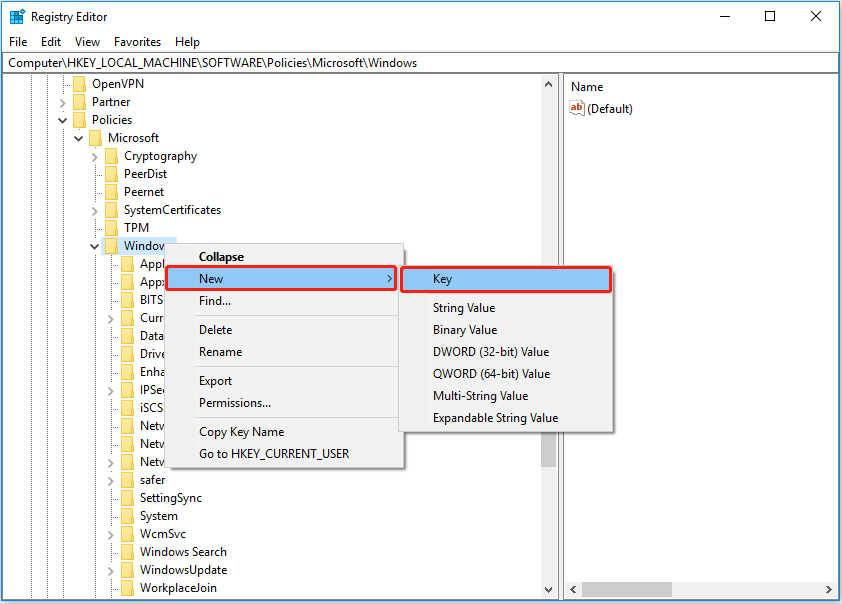Click the Cryptography key folder icon
842x604 pixels.
pos(113,155)
